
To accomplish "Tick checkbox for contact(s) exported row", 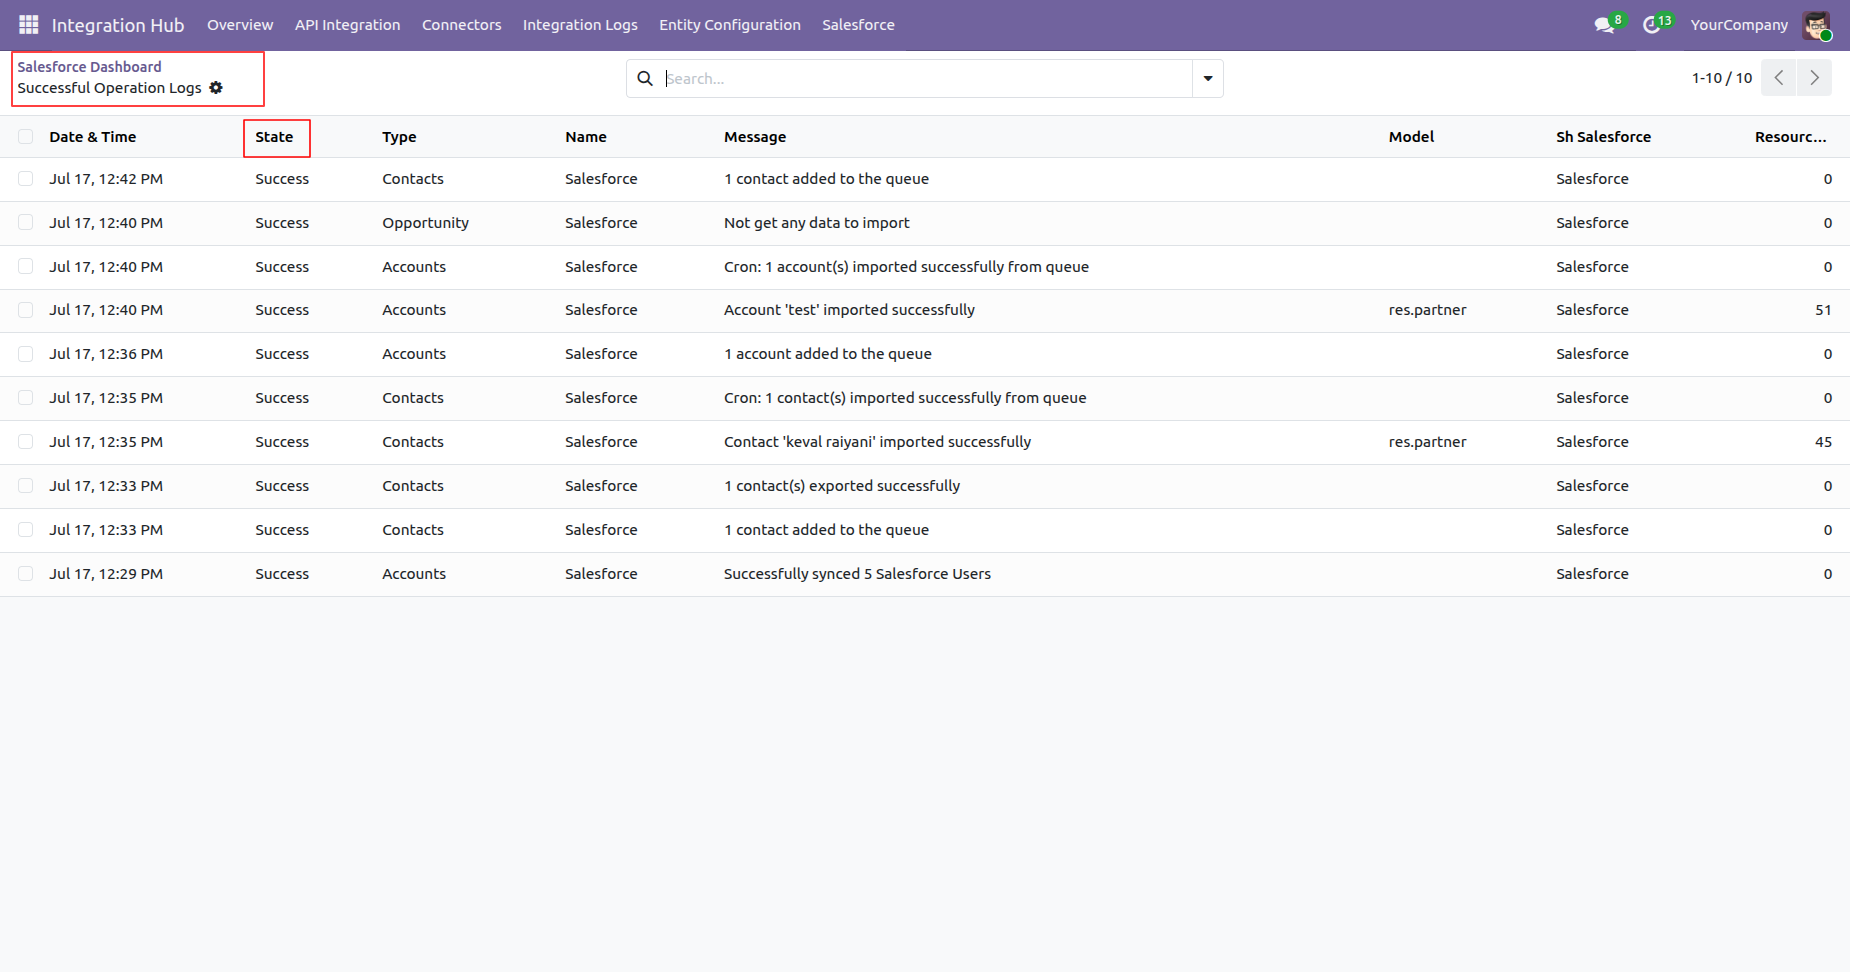I will (x=26, y=486).
